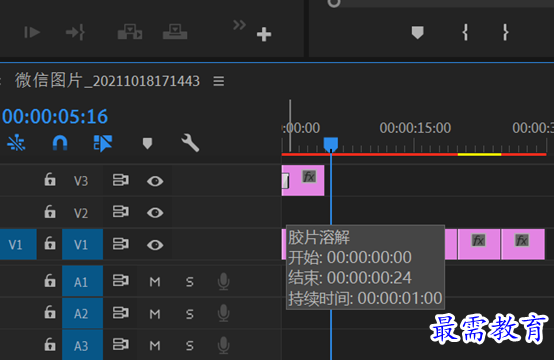Click the blue playhead on time ruler
The width and height of the screenshot is (554, 360).
pos(331,144)
